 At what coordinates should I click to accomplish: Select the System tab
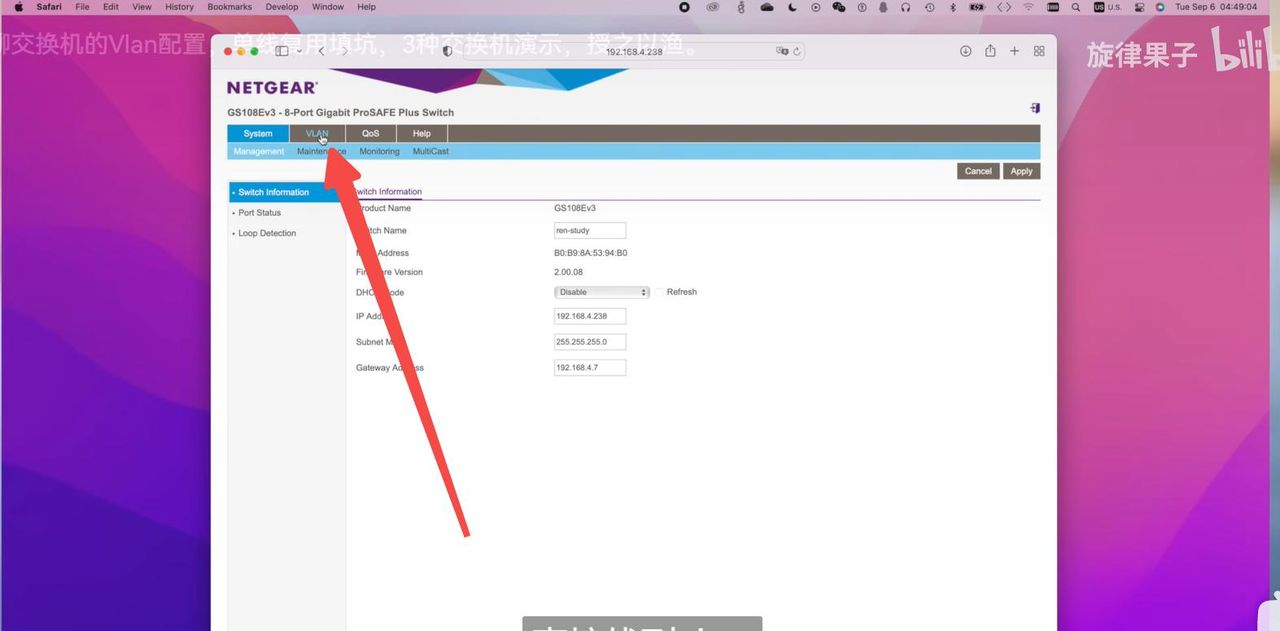(x=258, y=133)
